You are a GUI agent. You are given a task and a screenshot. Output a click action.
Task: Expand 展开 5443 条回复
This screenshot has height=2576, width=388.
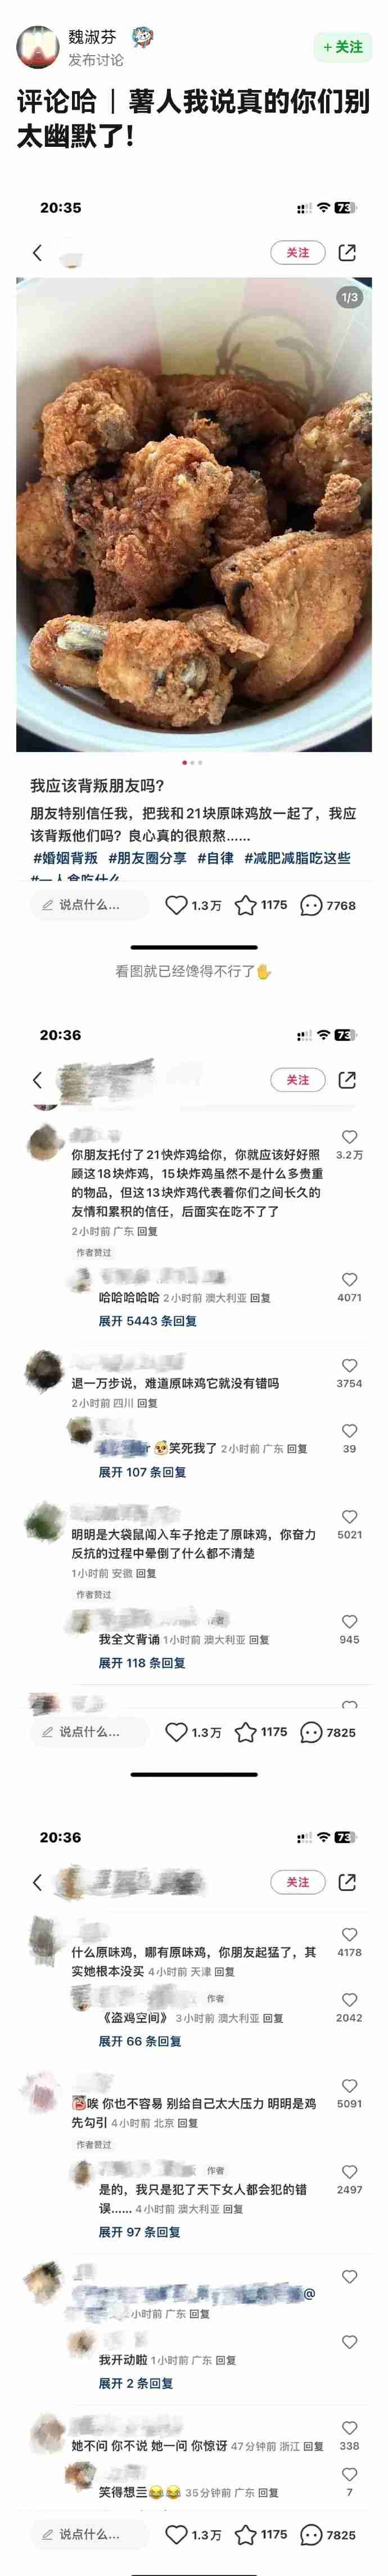(x=147, y=1321)
